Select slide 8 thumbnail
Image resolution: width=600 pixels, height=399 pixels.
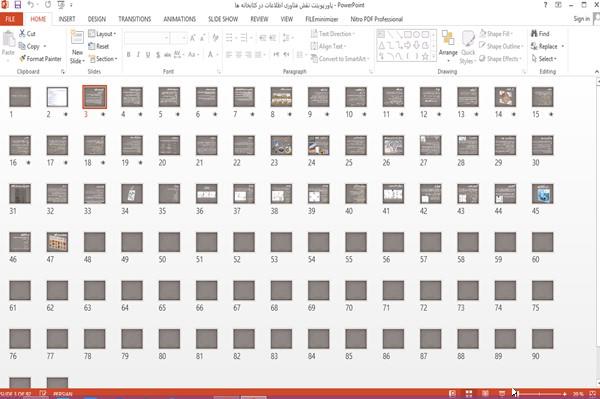(x=281, y=96)
